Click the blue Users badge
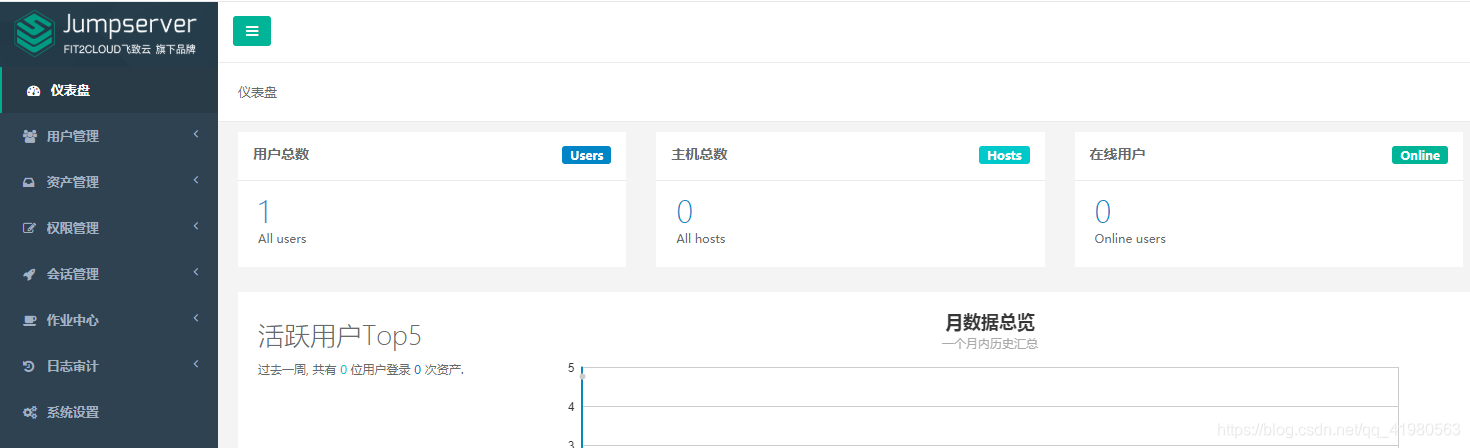1470x448 pixels. pos(586,155)
